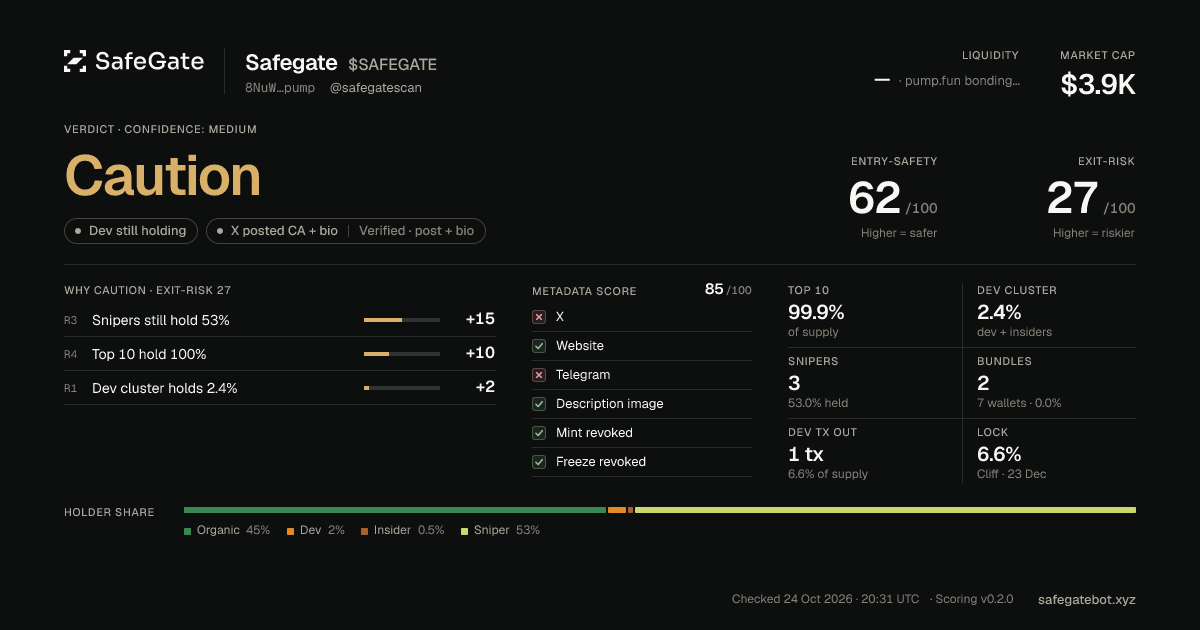1200x630 pixels.
Task: Click the orange Dev legend swatch
Action: coord(290,531)
